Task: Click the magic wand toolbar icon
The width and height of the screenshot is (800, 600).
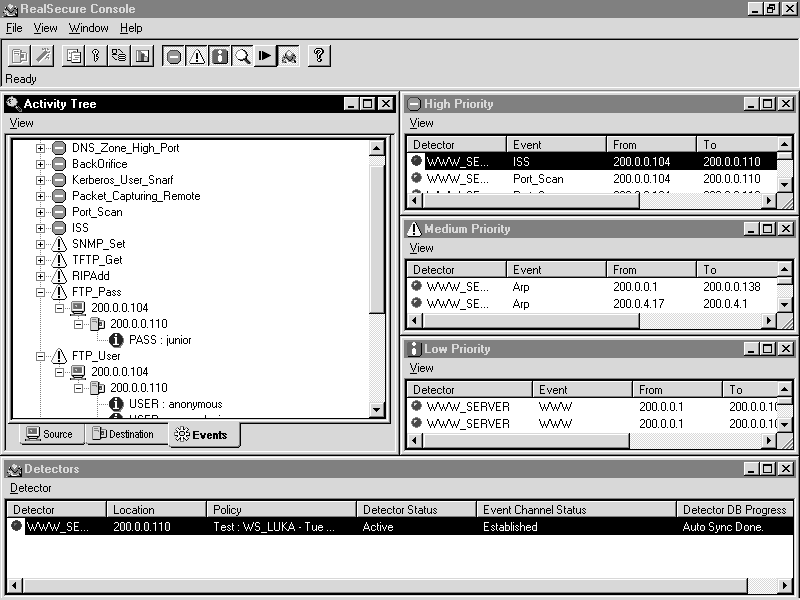Action: point(43,56)
